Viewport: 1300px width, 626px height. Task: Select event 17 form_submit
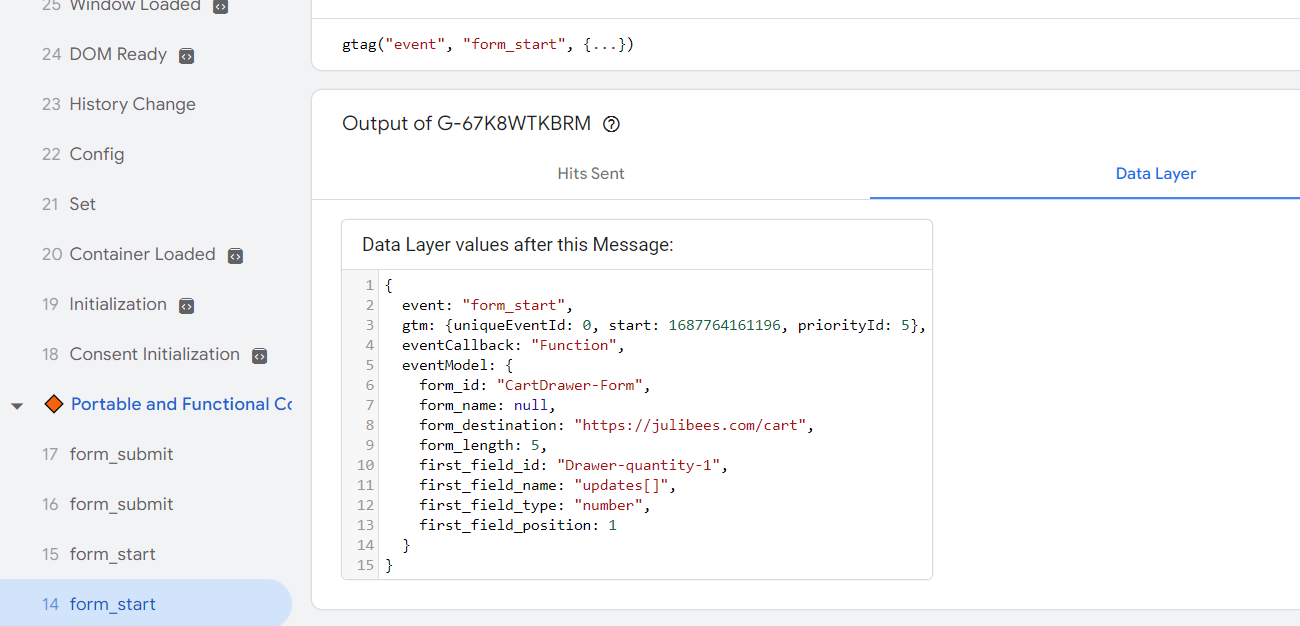point(121,454)
